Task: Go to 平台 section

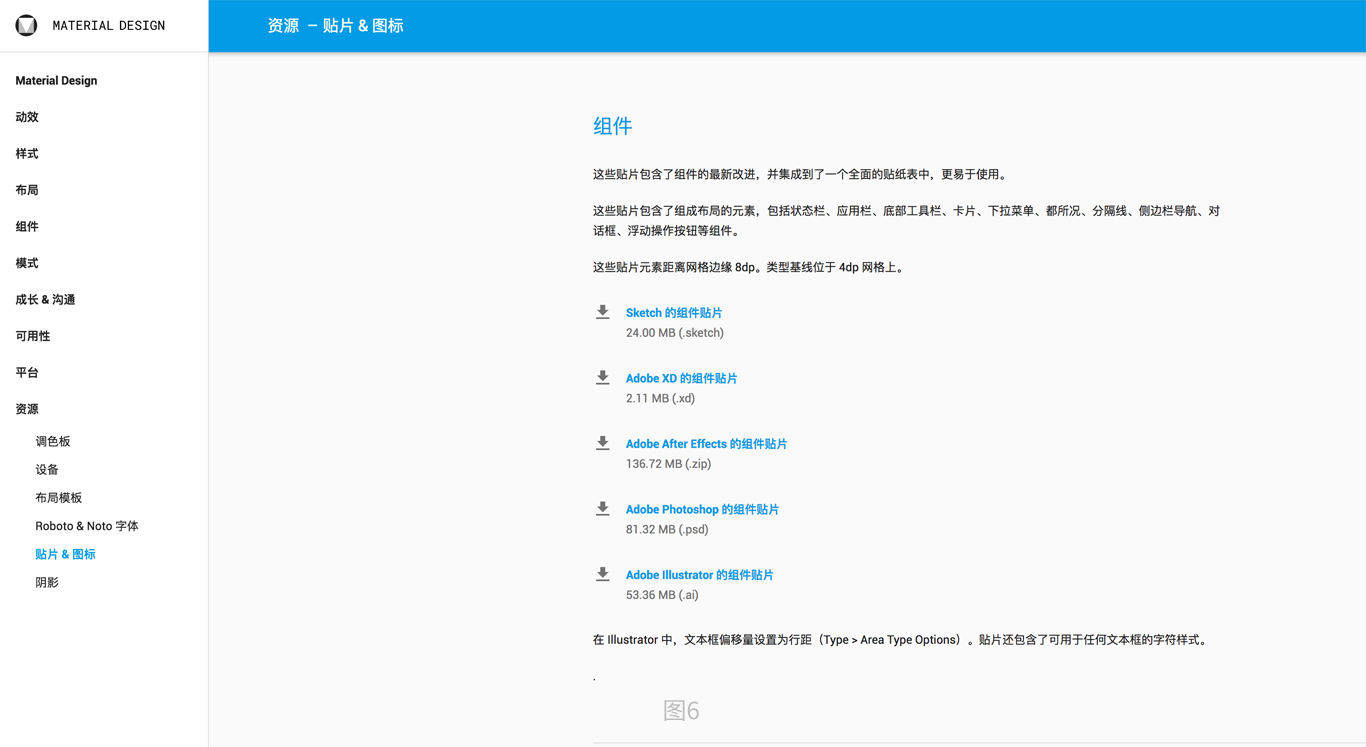Action: tap(27, 373)
